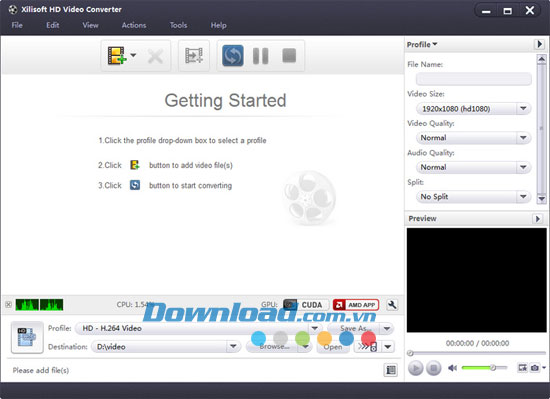Open the Video Size 1920x1080 dropdown
The width and height of the screenshot is (550, 399).
click(474, 109)
